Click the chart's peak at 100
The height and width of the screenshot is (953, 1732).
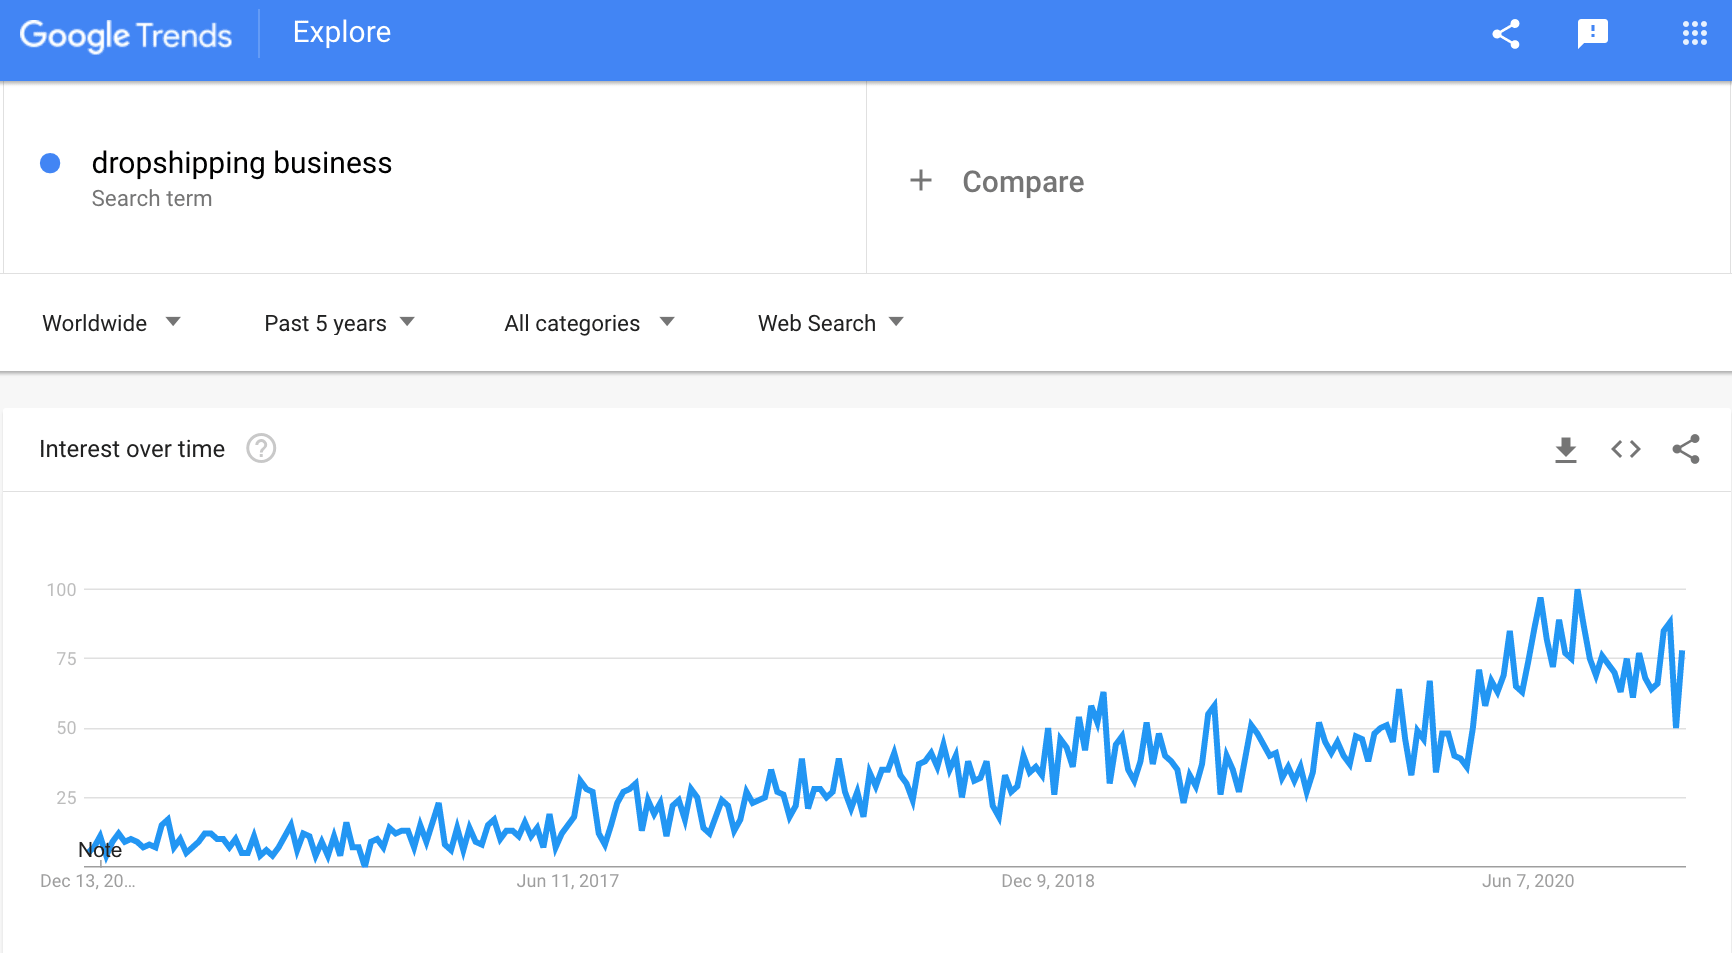(x=1578, y=591)
